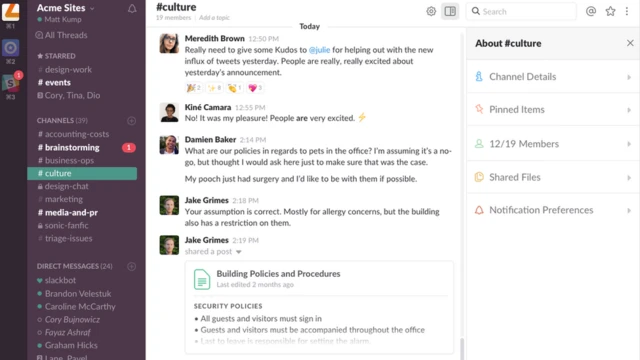The image size is (640, 360).
Task: Expand Shared Files section
Action: pos(553,177)
